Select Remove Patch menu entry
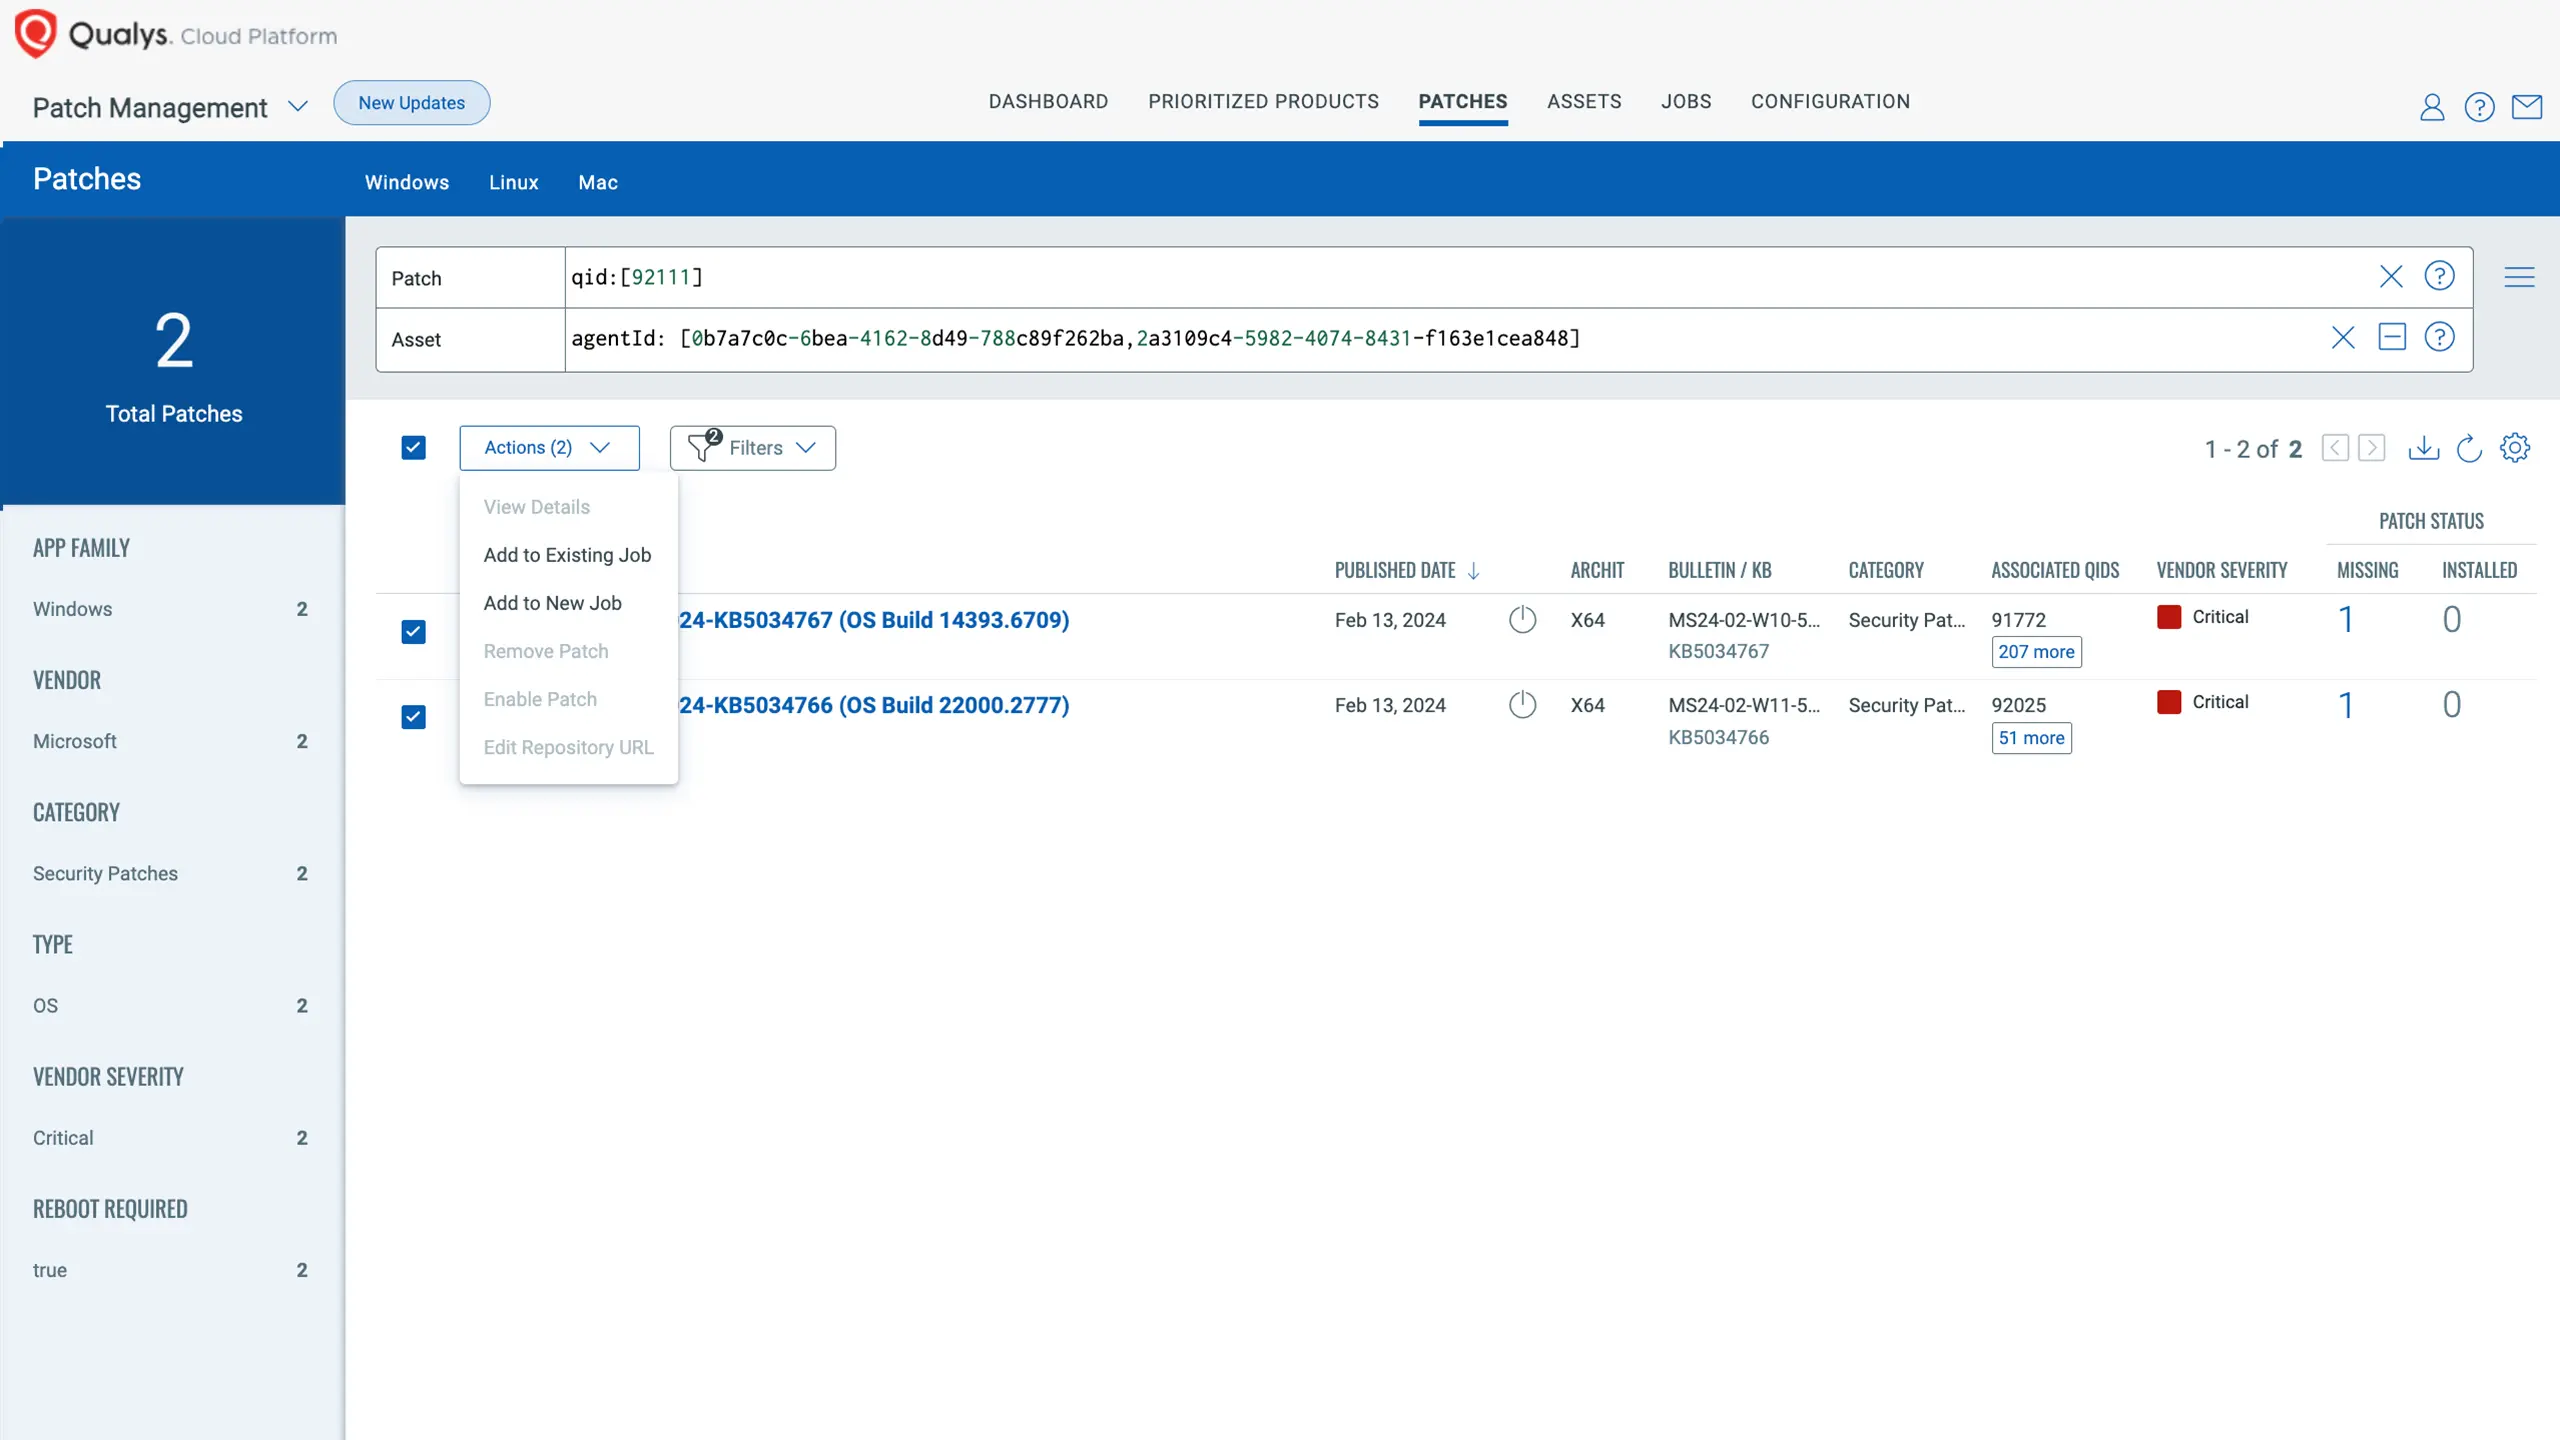The width and height of the screenshot is (2560, 1440). [546, 651]
